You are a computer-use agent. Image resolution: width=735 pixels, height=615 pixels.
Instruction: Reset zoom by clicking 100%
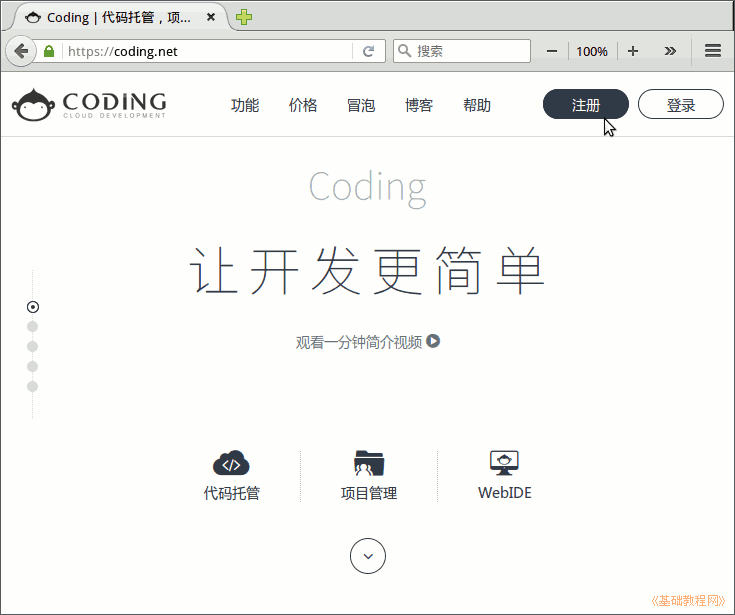pyautogui.click(x=592, y=51)
